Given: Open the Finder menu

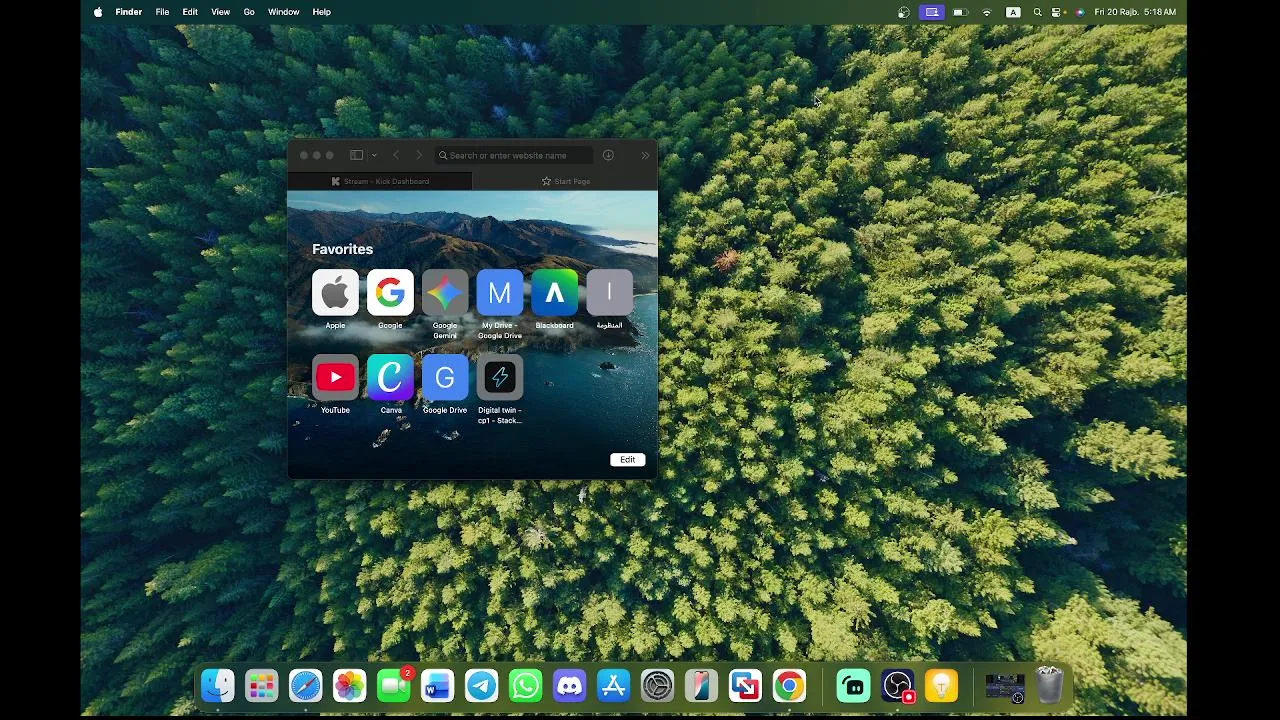Looking at the screenshot, I should point(129,12).
